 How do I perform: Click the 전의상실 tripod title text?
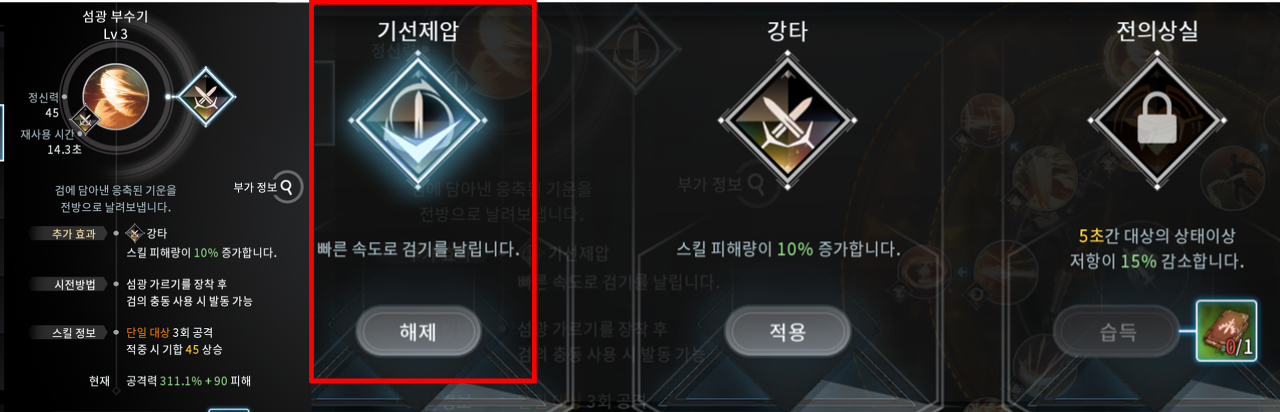point(1157,31)
